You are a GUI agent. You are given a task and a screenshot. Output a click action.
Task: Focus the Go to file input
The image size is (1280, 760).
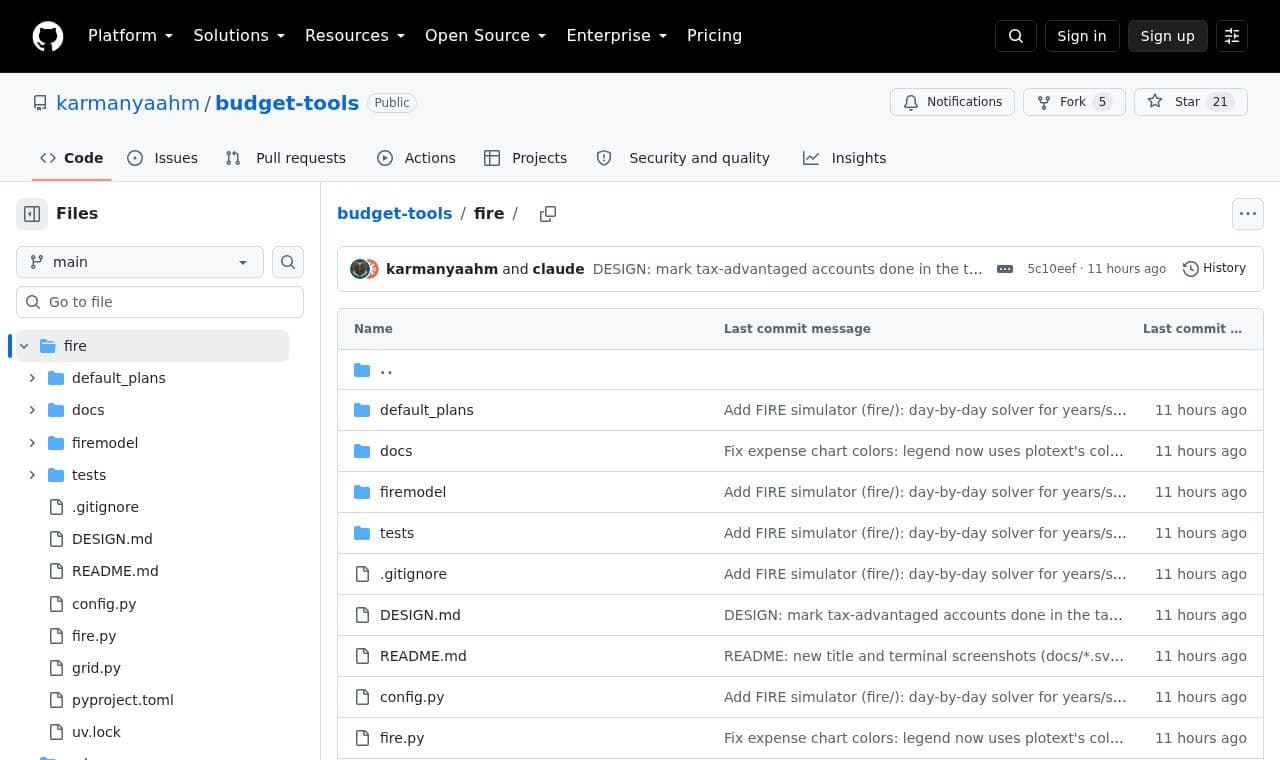pyautogui.click(x=160, y=302)
